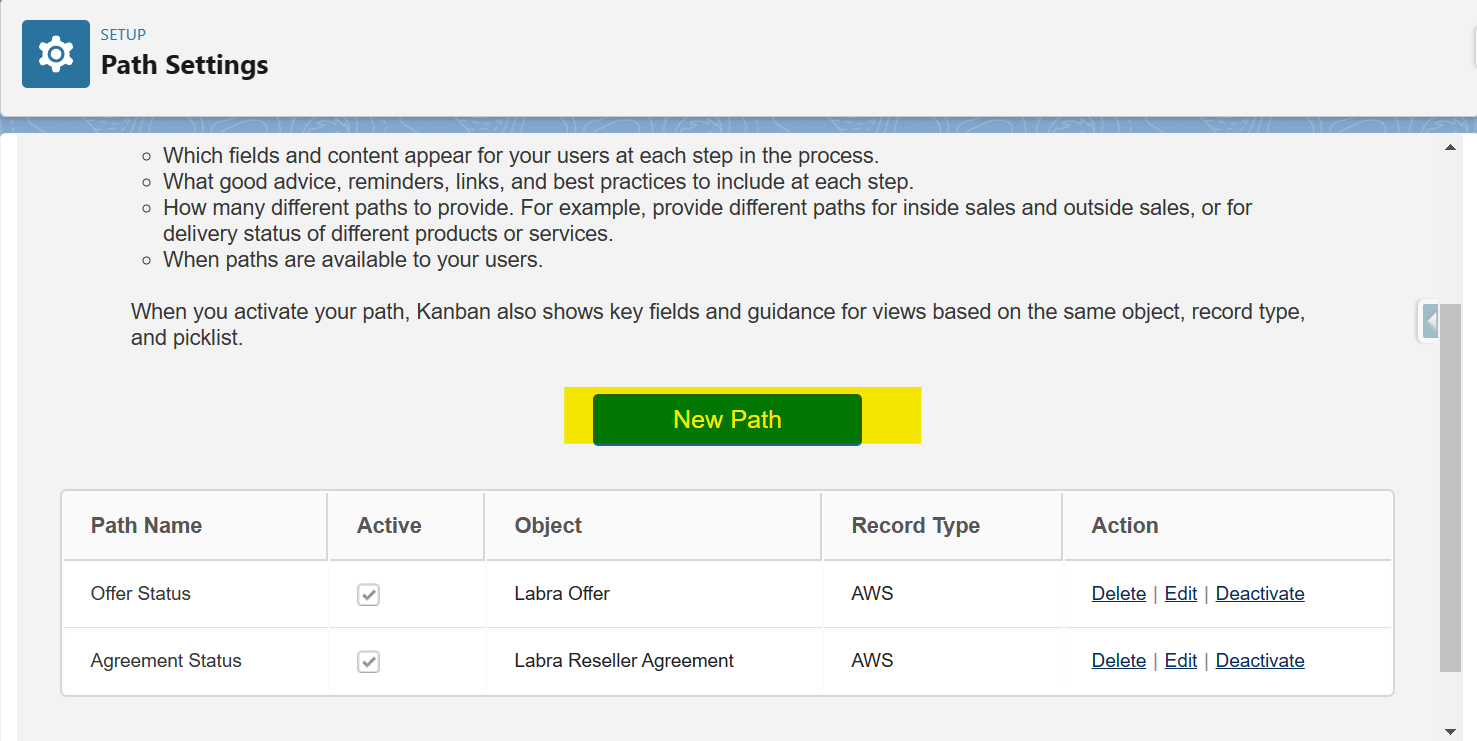The width and height of the screenshot is (1477, 741).
Task: Click scrollbar up arrow
Action: click(x=1450, y=147)
